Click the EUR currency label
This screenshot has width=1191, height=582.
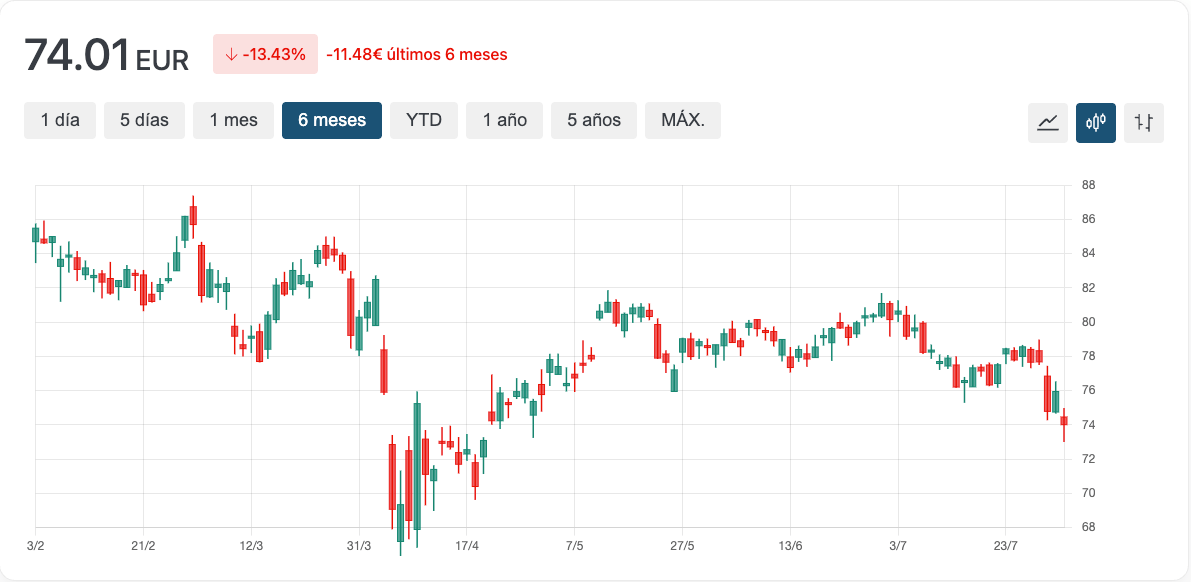(162, 60)
